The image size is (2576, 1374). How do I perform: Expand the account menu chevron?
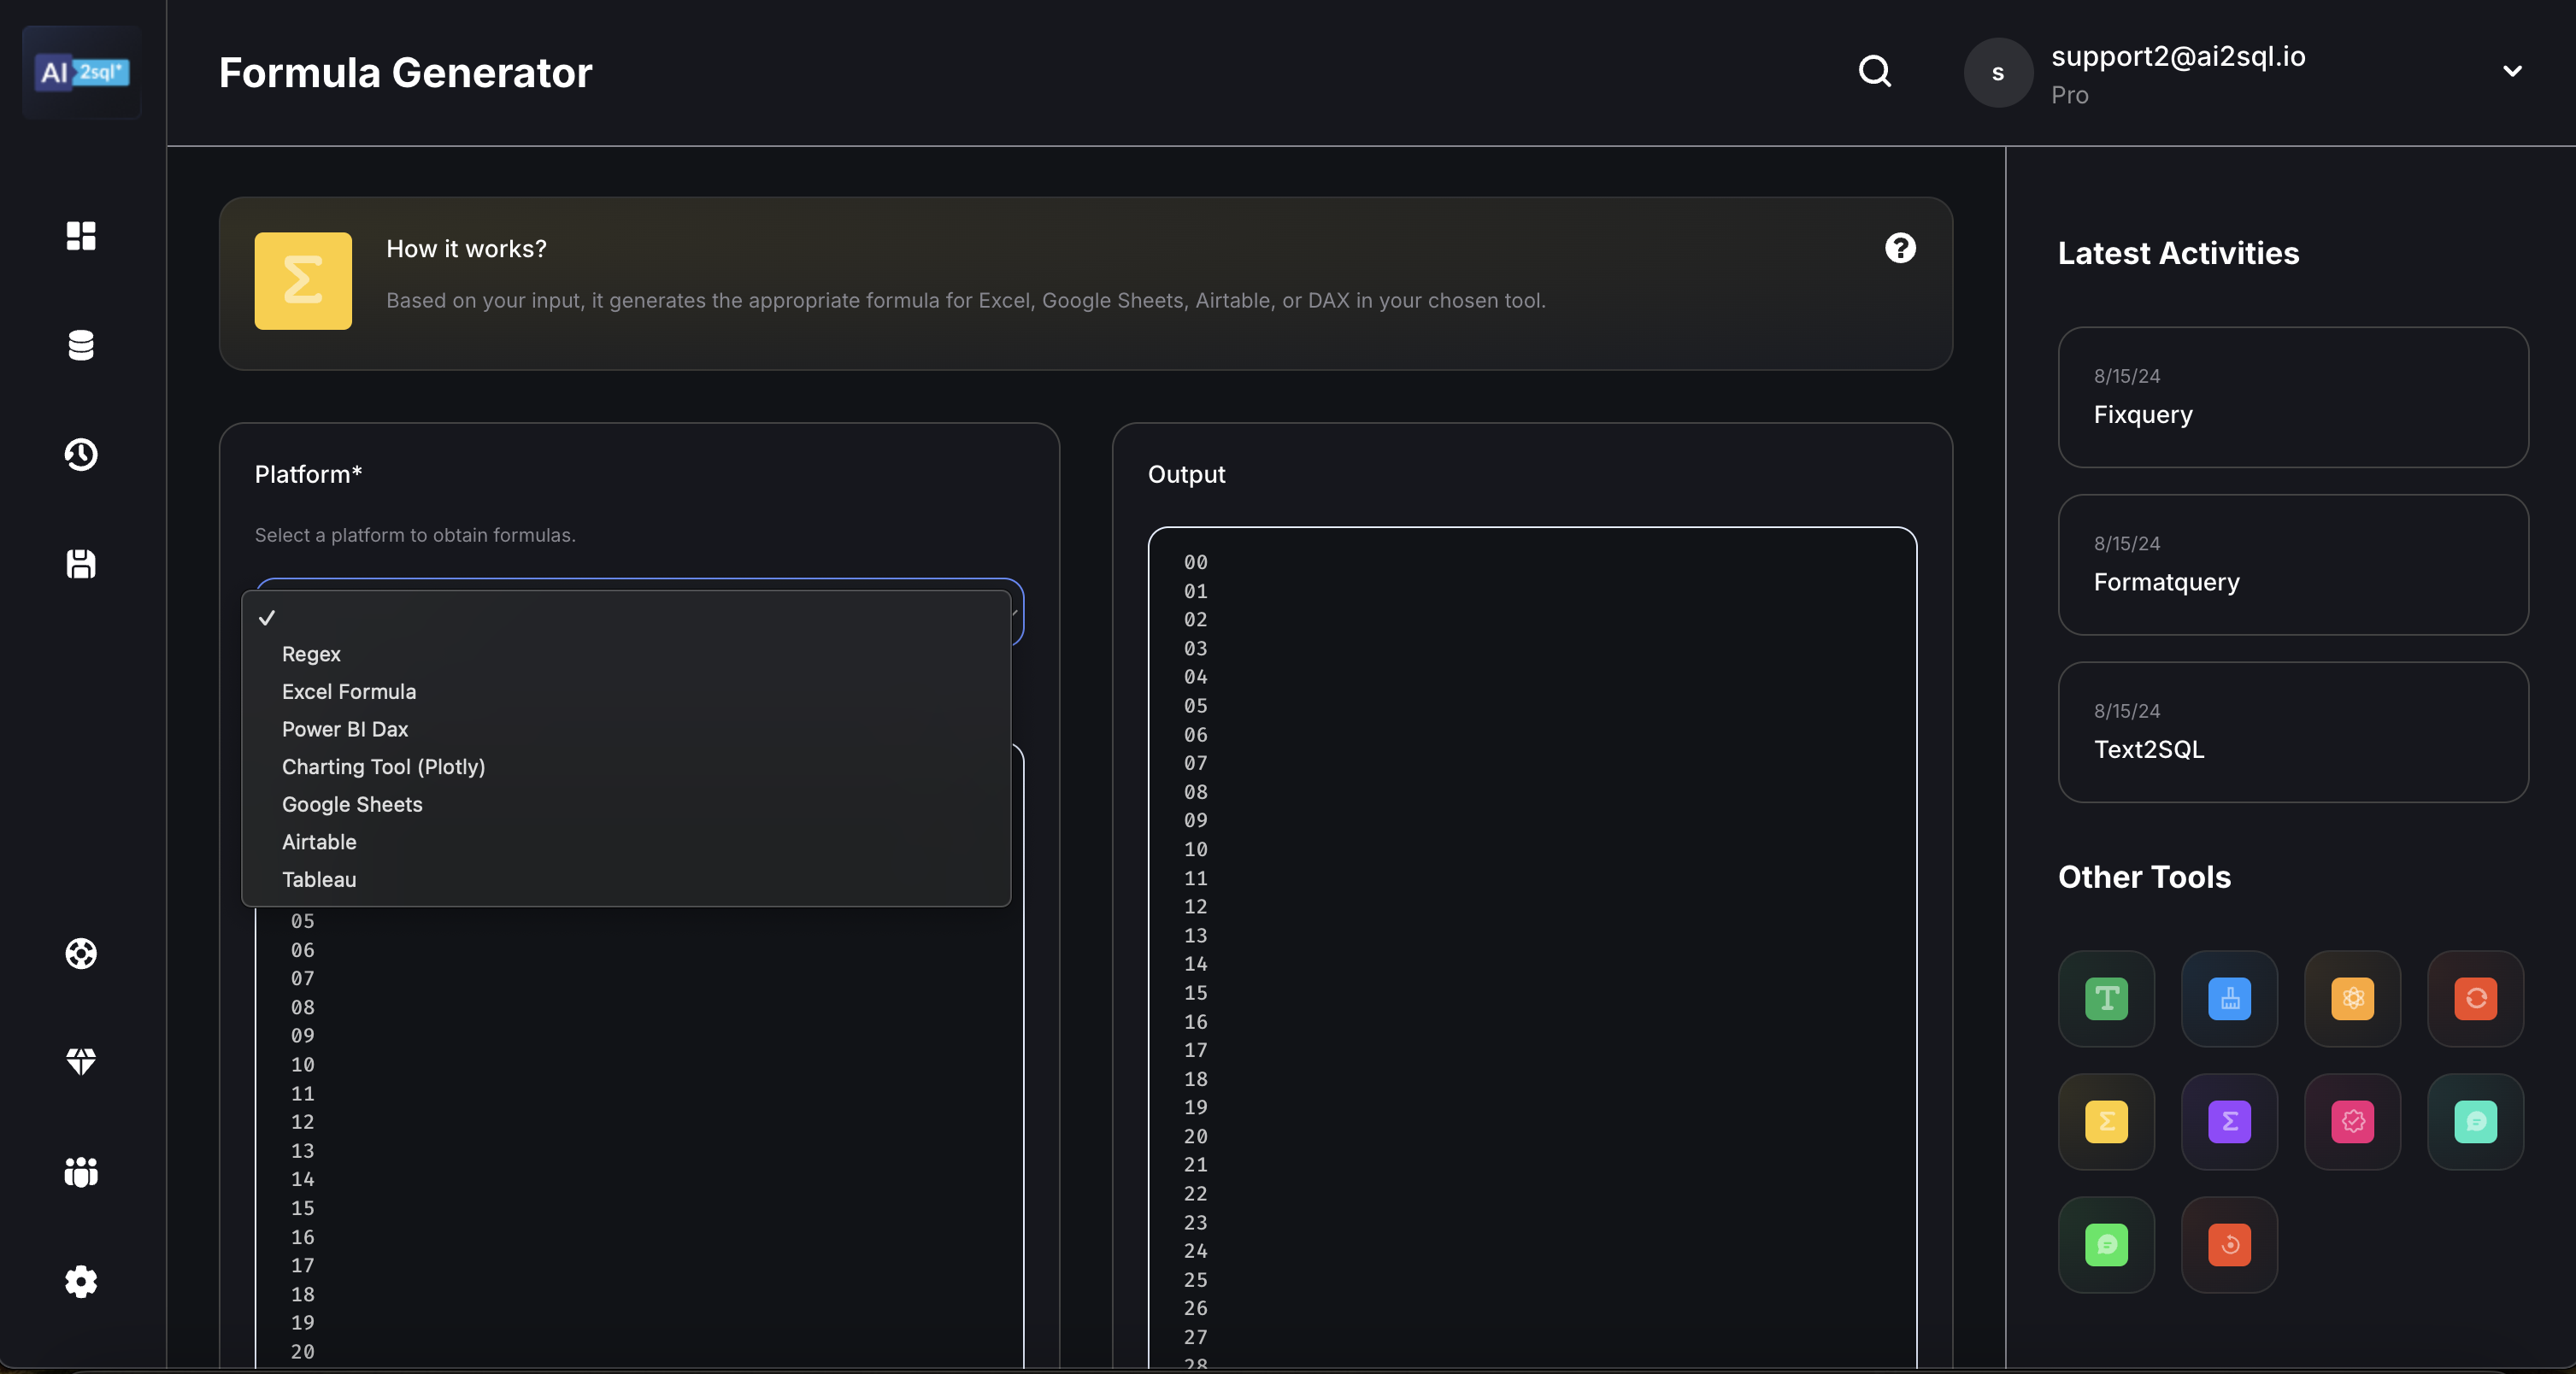pyautogui.click(x=2512, y=72)
